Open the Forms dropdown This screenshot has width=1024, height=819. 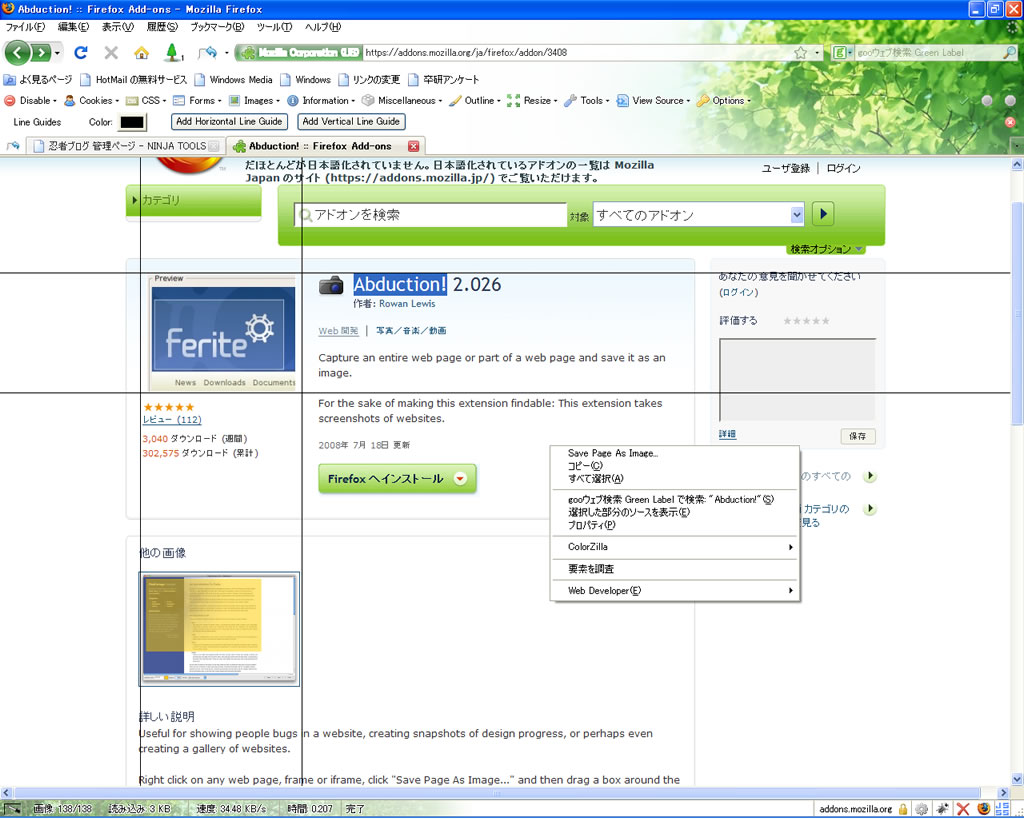[x=197, y=101]
